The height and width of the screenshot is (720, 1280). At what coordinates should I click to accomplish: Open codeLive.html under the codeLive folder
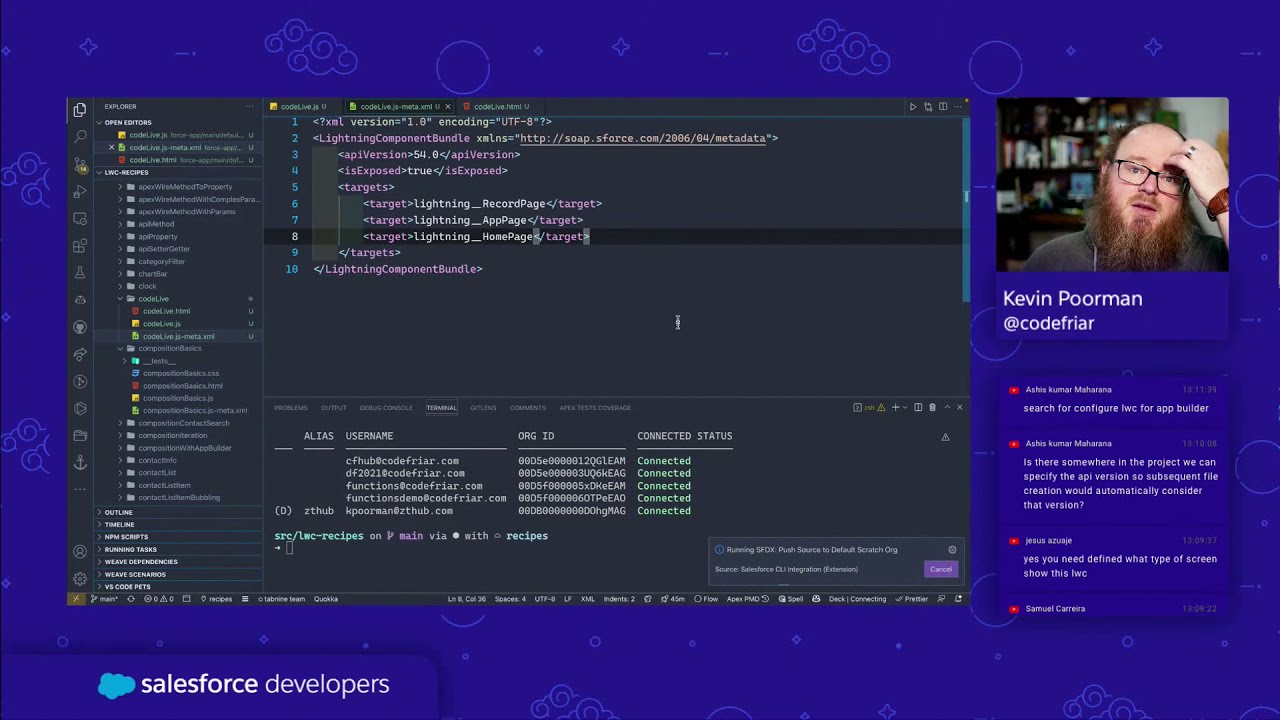point(166,311)
